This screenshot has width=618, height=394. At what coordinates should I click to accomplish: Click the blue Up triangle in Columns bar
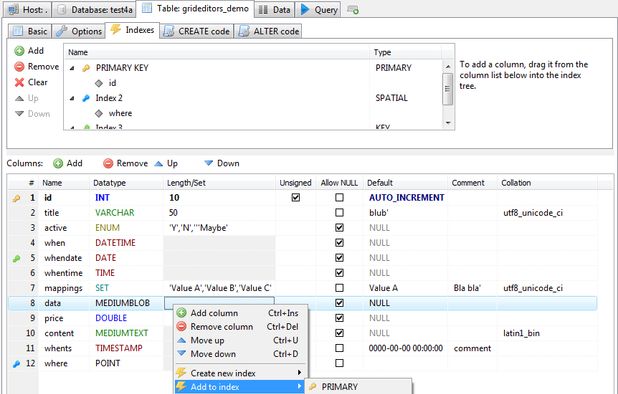point(158,164)
